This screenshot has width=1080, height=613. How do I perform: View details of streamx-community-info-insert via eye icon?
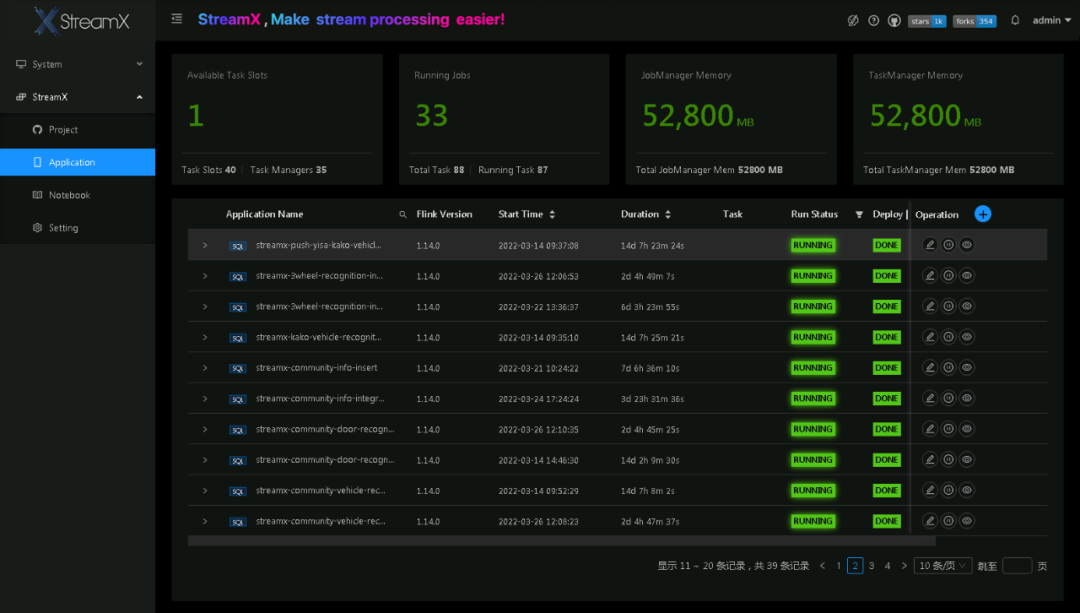tap(967, 368)
